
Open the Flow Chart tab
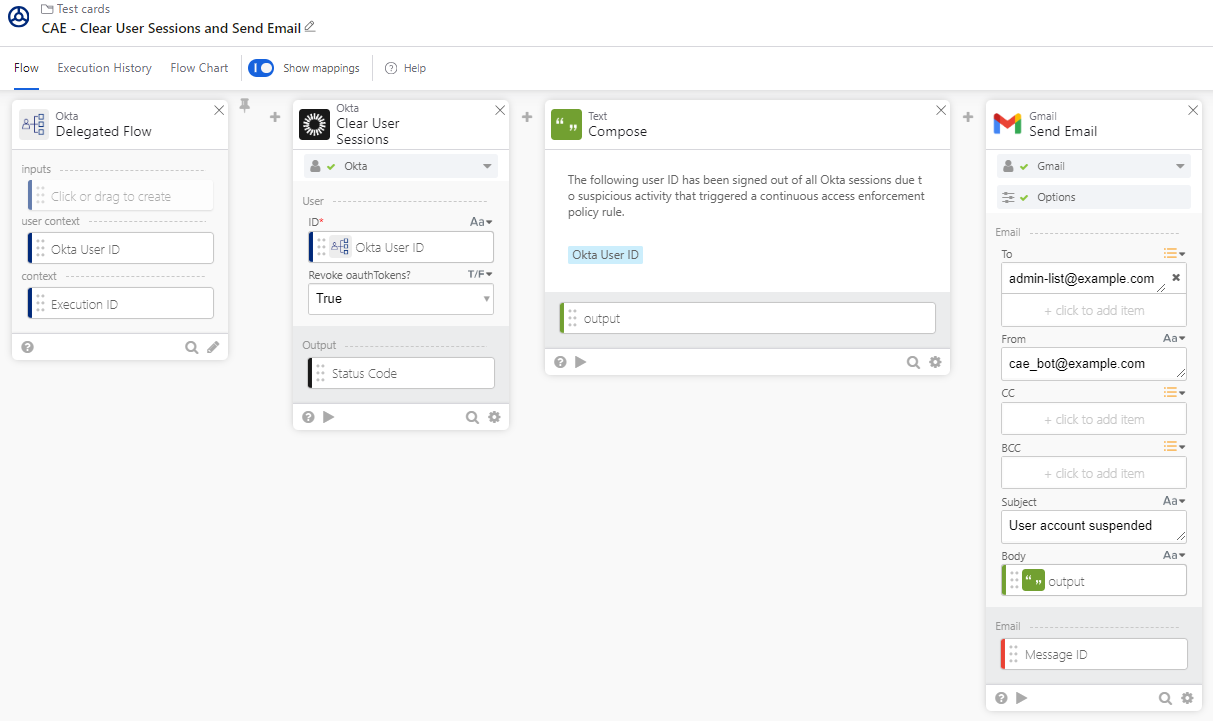[x=199, y=68]
